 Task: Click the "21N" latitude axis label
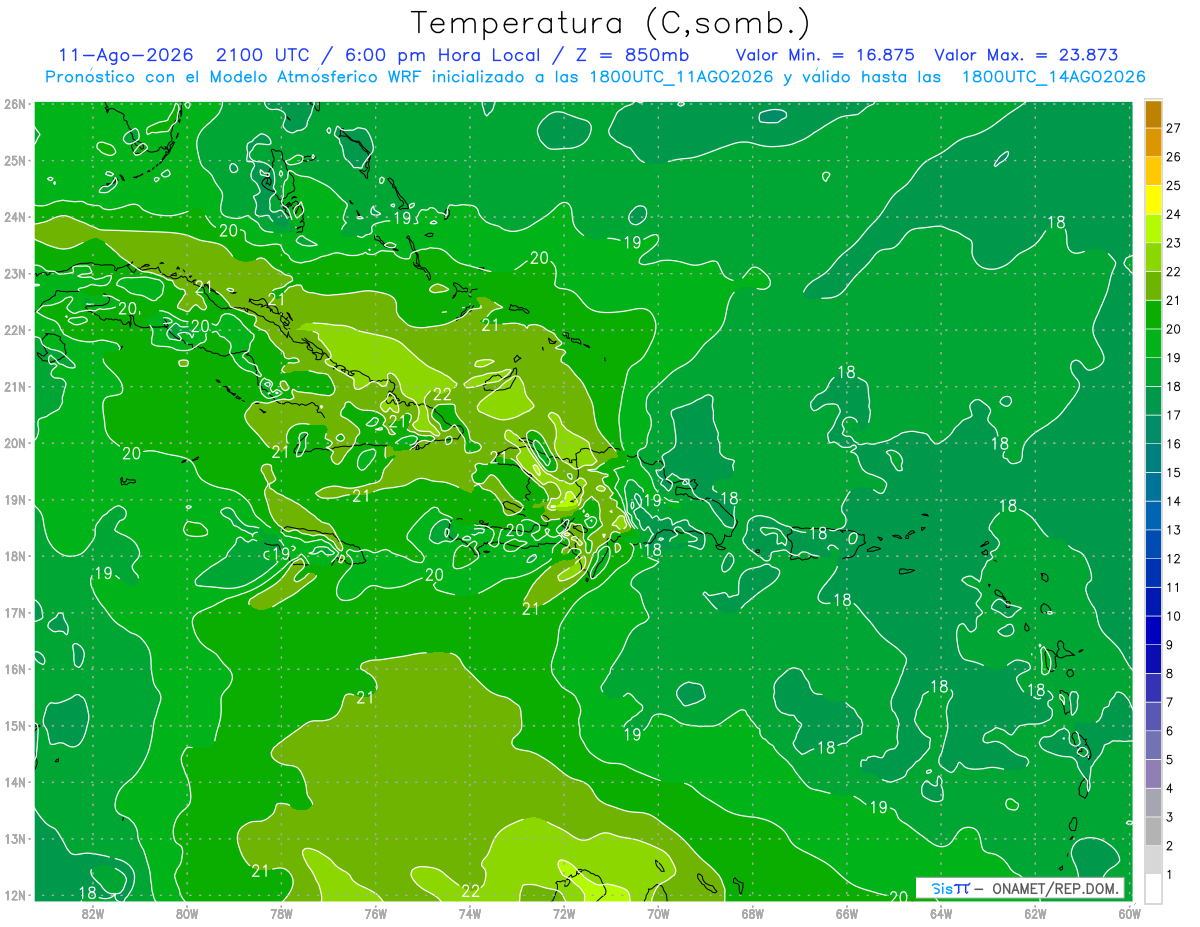[15, 386]
